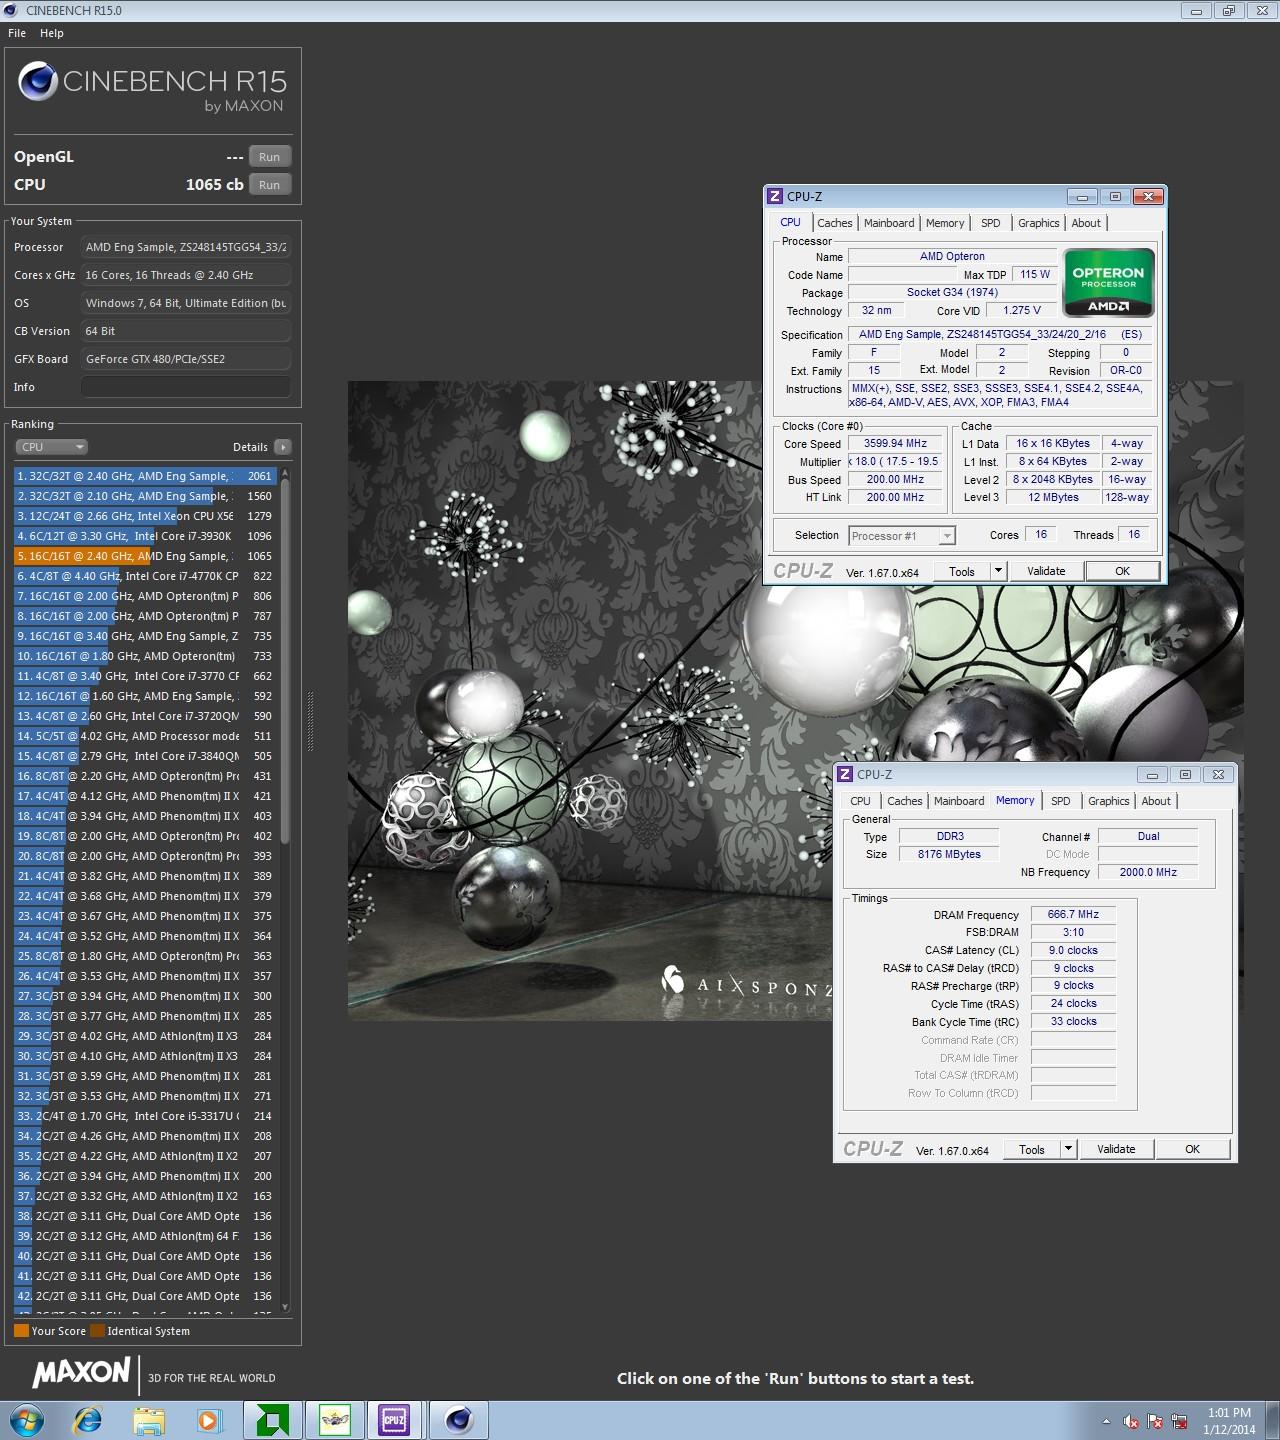Click the Cinebench R15 logo sphere
This screenshot has width=1280, height=1440.
pyautogui.click(x=37, y=82)
